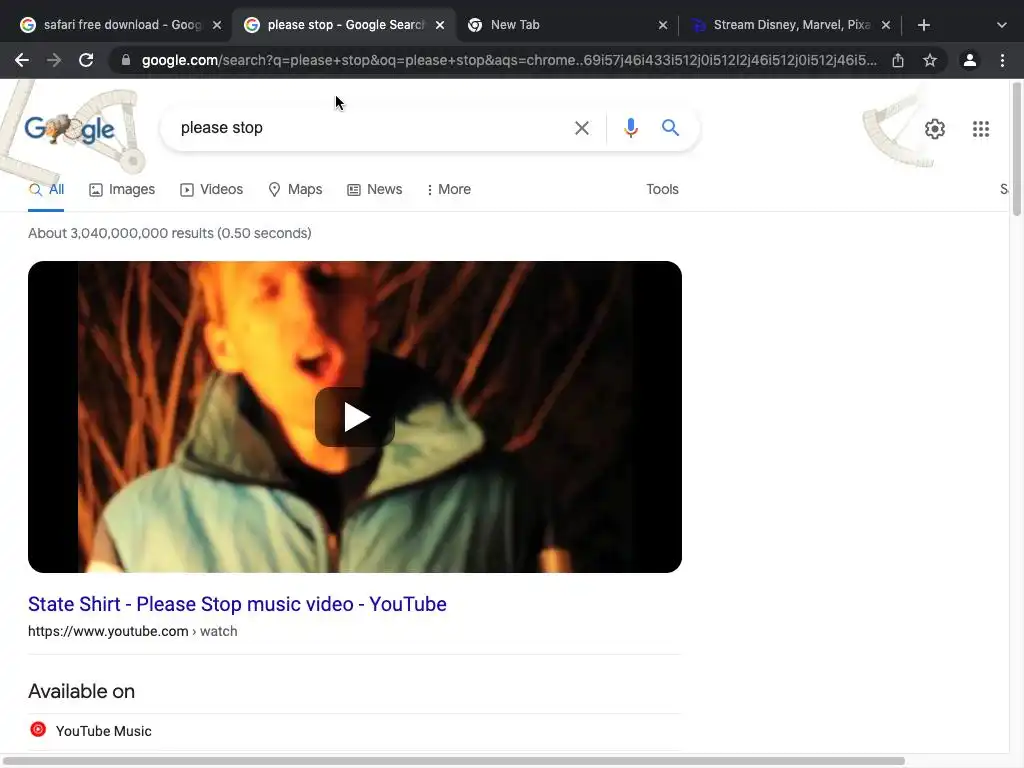Image resolution: width=1024 pixels, height=768 pixels.
Task: Close the New Tab tab
Action: 663,25
